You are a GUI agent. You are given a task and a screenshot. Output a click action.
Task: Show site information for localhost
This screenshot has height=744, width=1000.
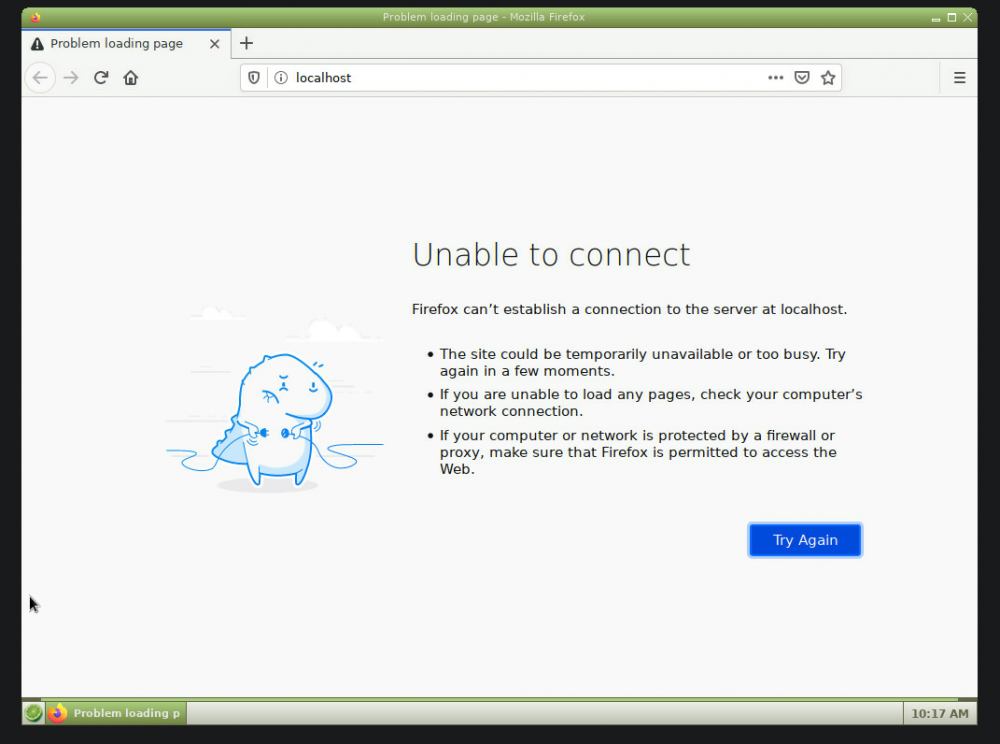coord(281,78)
